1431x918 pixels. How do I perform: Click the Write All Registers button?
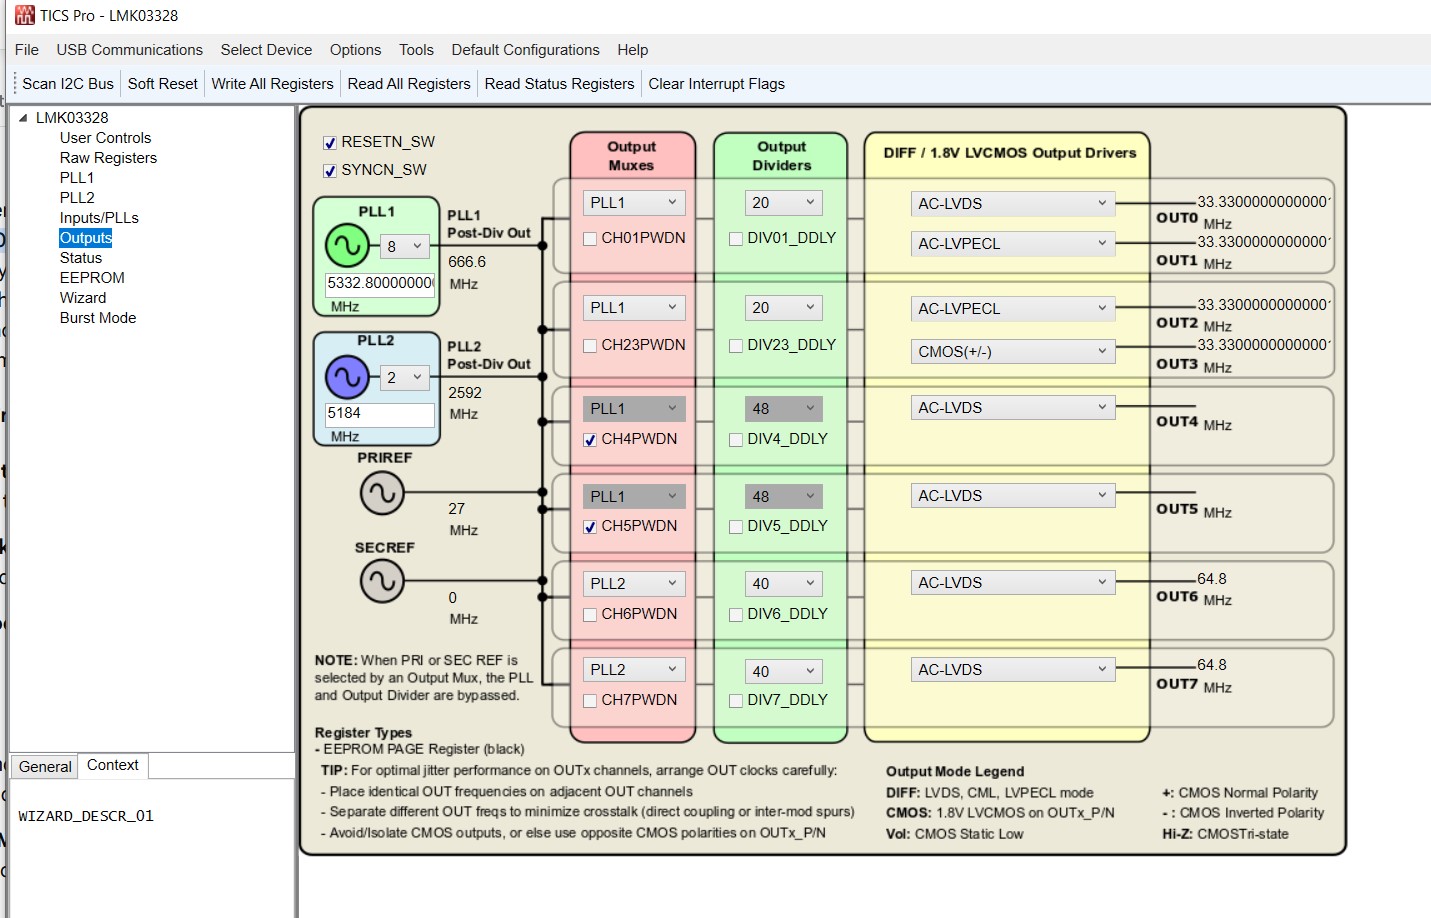point(272,83)
